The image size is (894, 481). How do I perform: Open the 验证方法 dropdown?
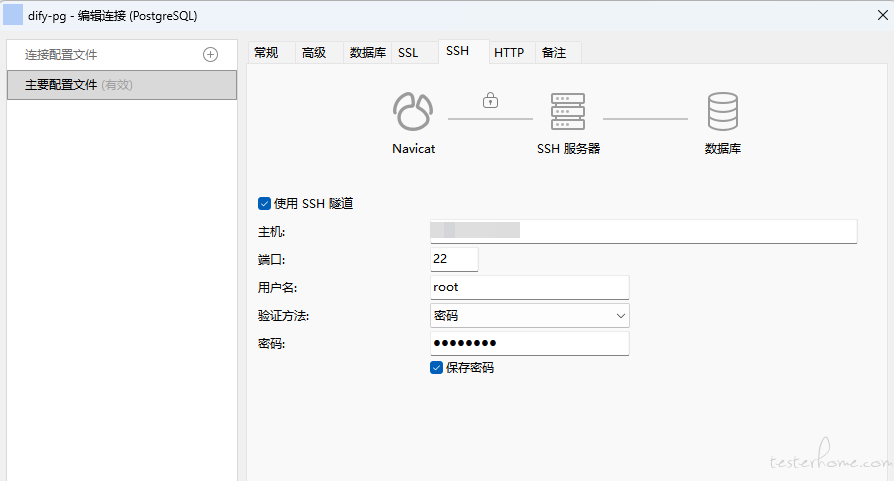(530, 316)
